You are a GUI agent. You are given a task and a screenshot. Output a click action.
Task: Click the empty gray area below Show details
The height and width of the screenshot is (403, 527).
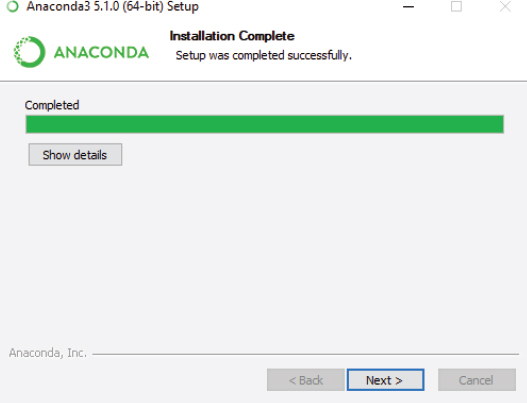(x=264, y=252)
